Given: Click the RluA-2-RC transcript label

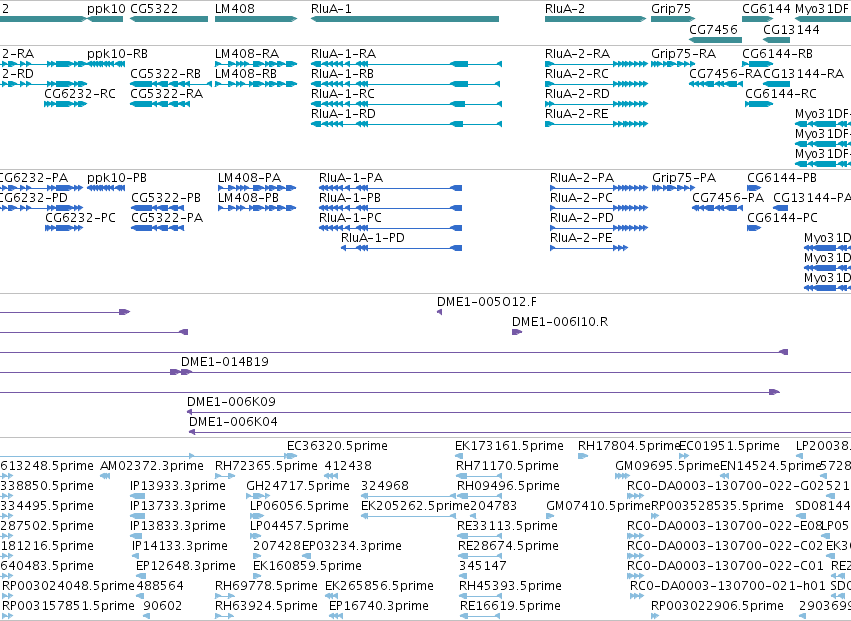Looking at the screenshot, I should coord(577,74).
